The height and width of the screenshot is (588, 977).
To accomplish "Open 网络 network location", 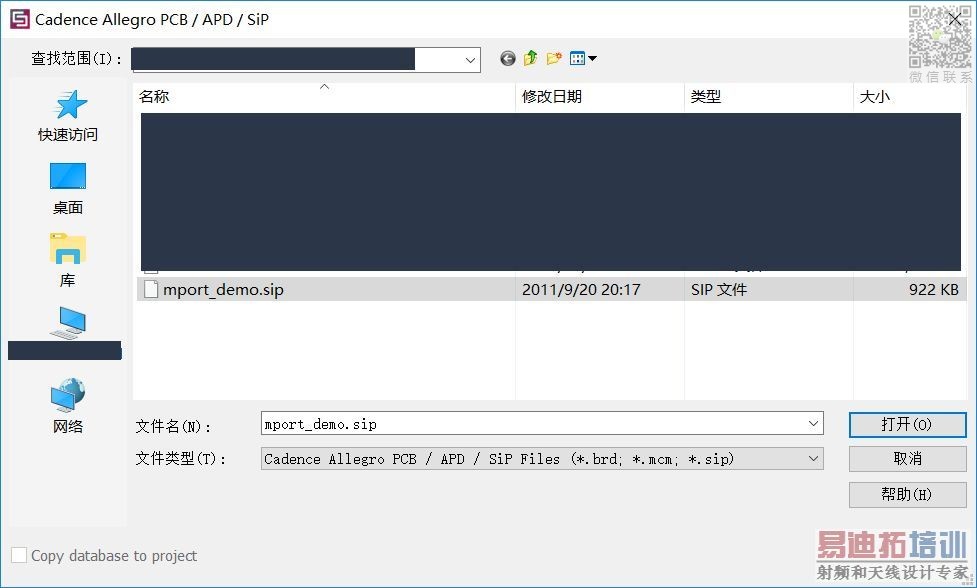I will 68,406.
